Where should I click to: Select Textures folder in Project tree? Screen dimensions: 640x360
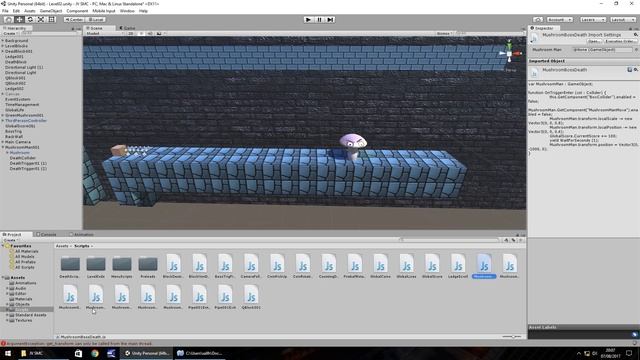tap(23, 320)
